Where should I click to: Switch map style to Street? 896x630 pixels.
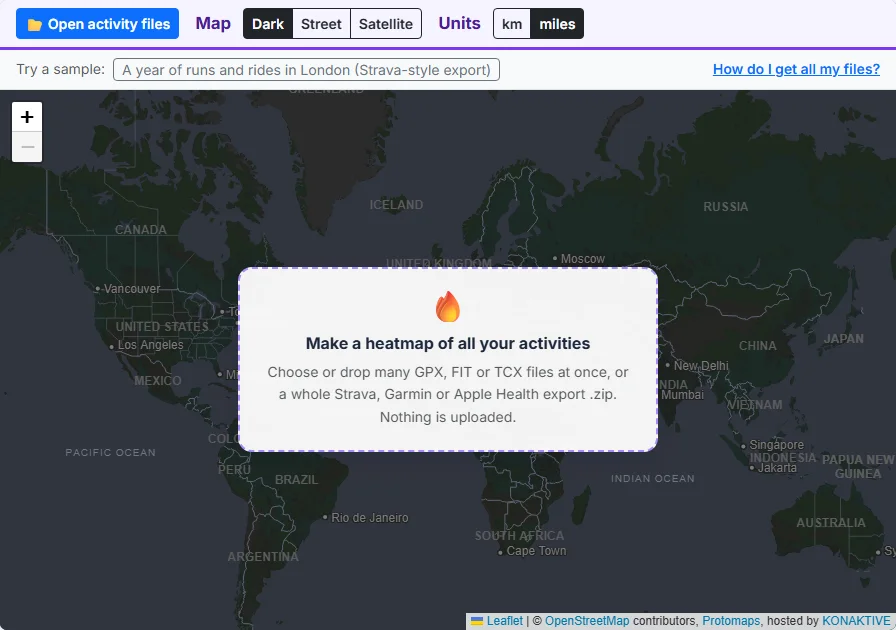321,24
